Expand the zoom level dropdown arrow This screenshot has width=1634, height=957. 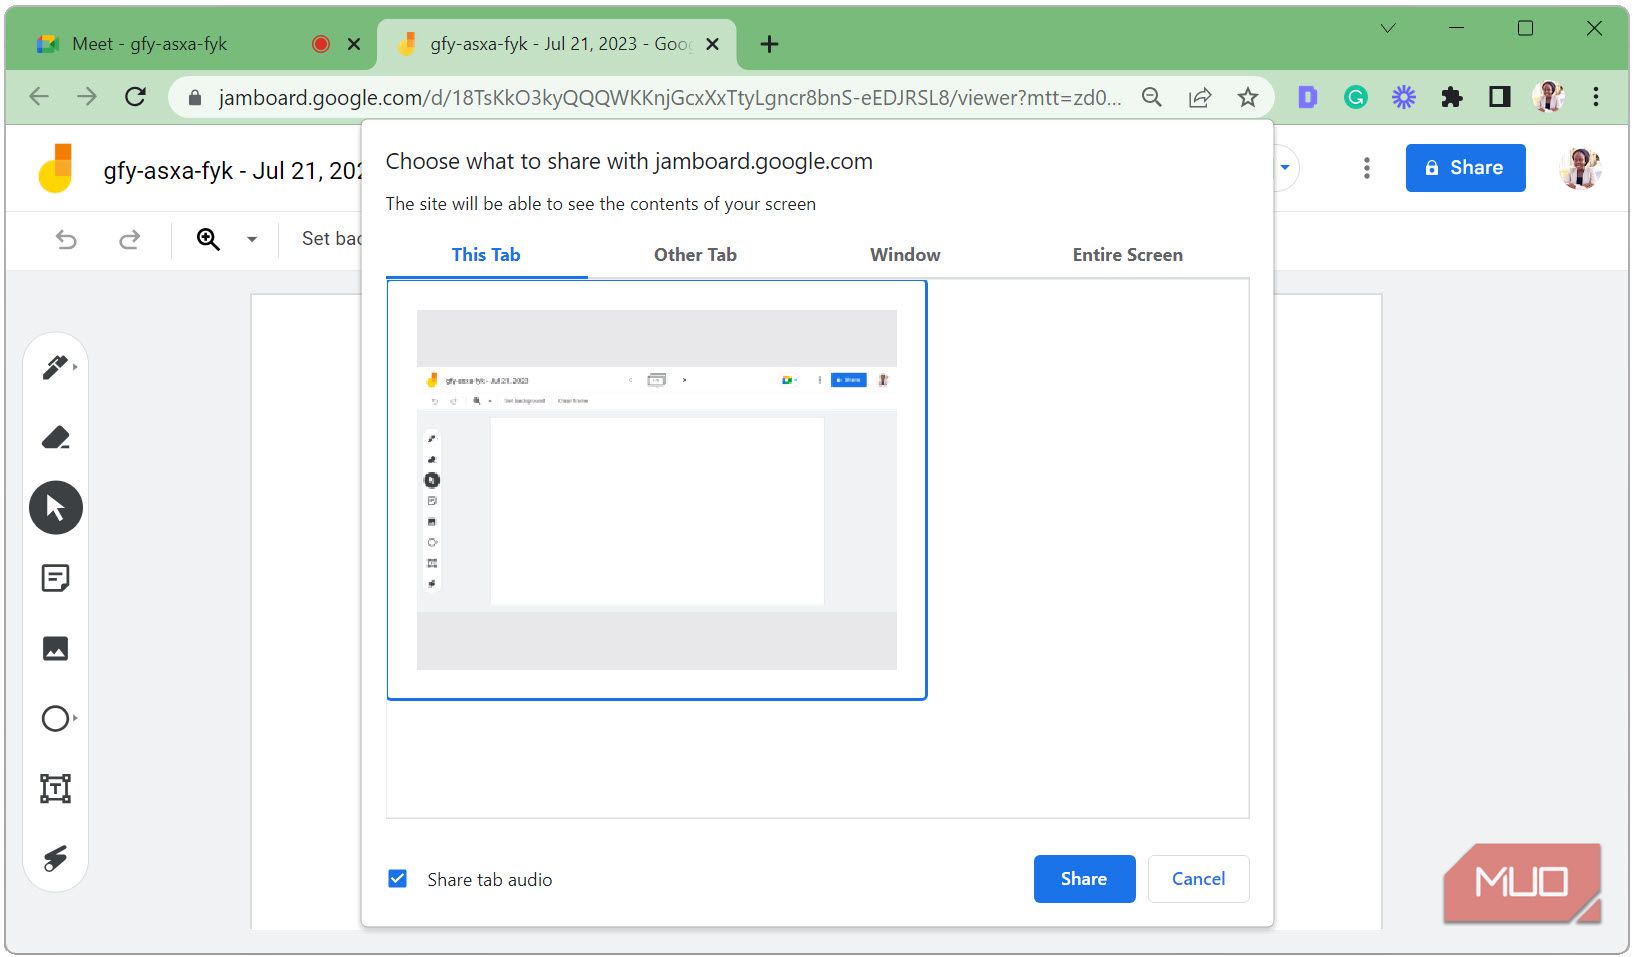point(252,239)
